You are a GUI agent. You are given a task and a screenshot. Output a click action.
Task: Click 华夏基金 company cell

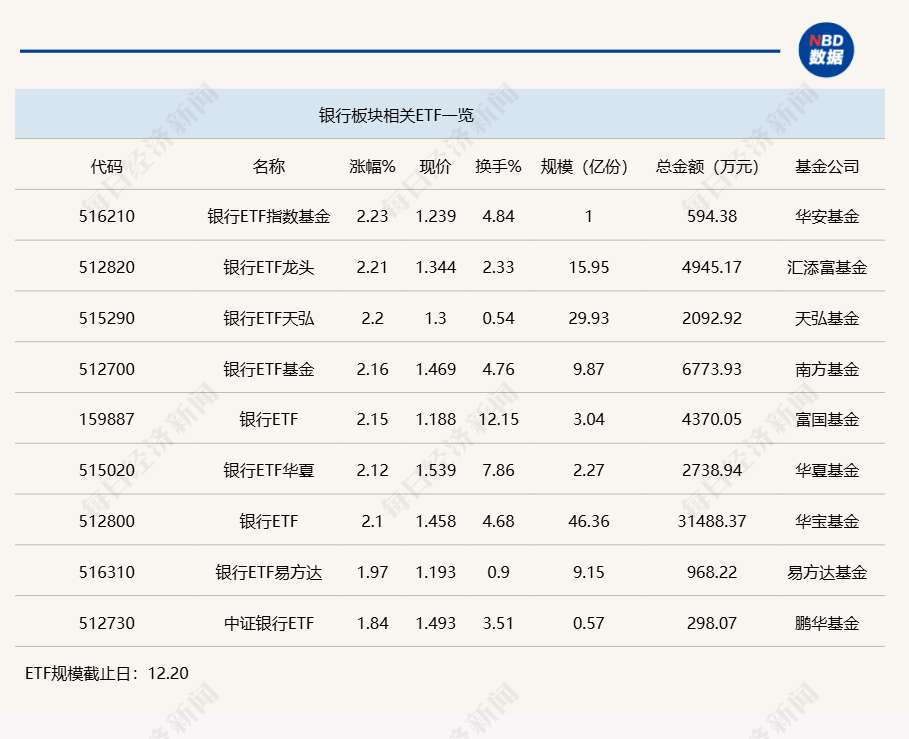827,470
